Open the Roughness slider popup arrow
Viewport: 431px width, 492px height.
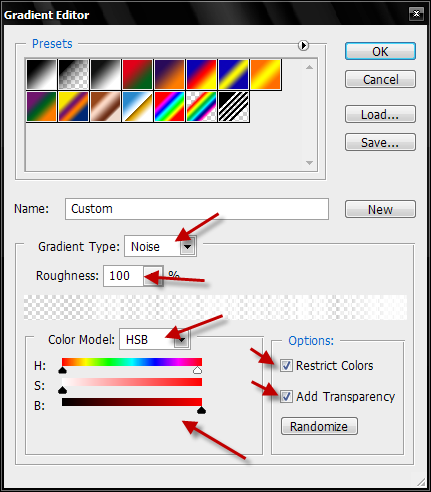153,276
